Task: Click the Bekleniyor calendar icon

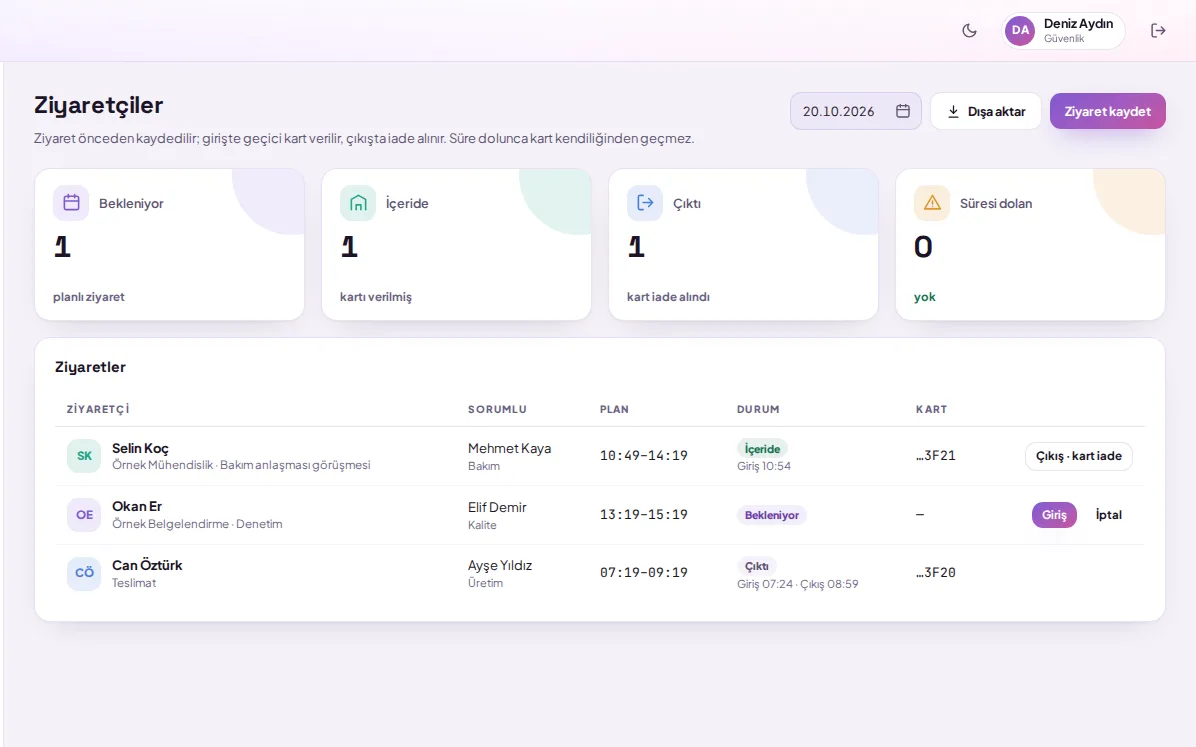Action: (71, 203)
